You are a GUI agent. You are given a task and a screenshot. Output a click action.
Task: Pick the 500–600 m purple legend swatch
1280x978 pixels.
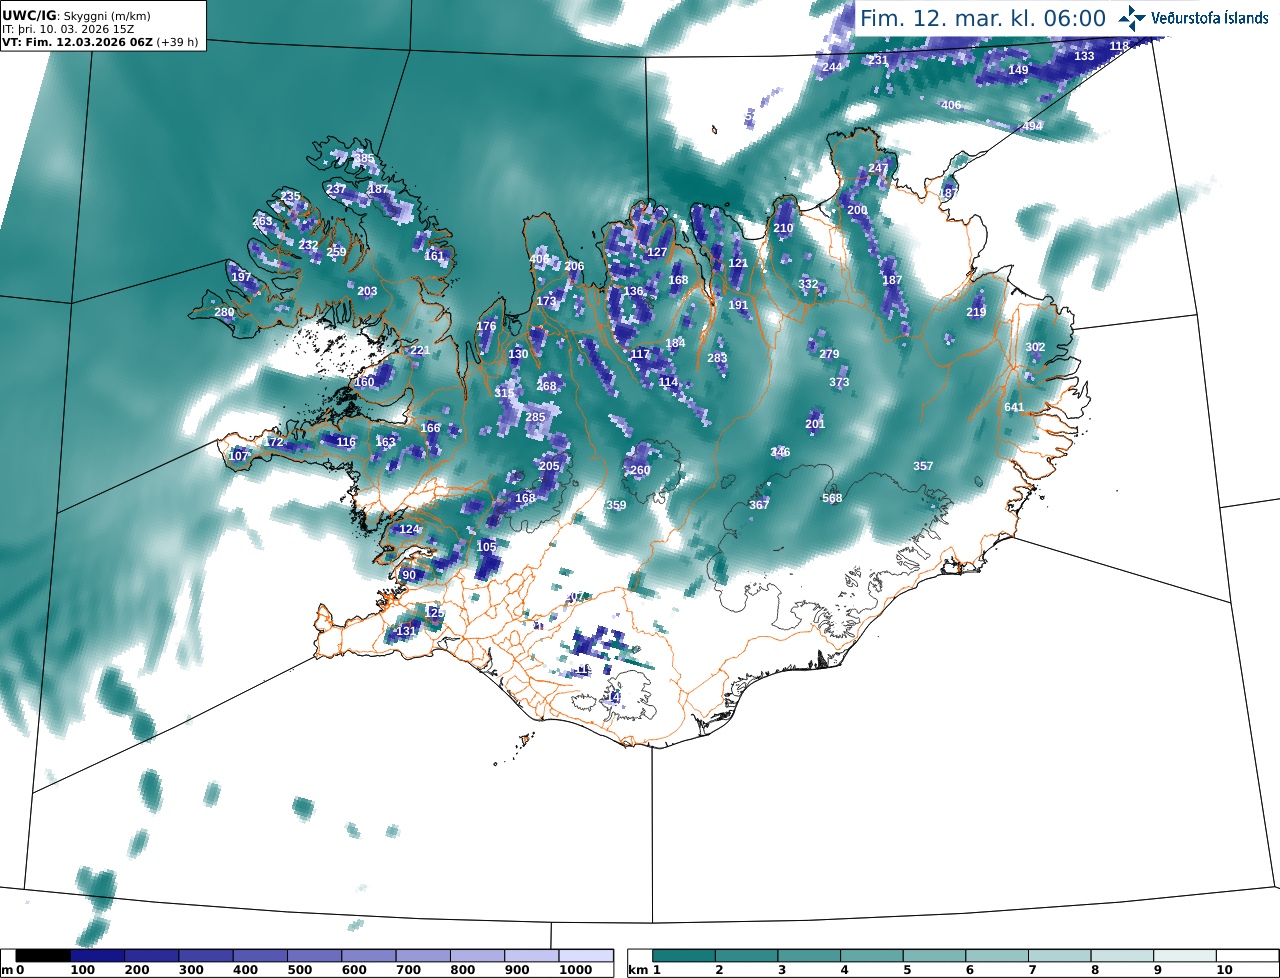pos(314,956)
